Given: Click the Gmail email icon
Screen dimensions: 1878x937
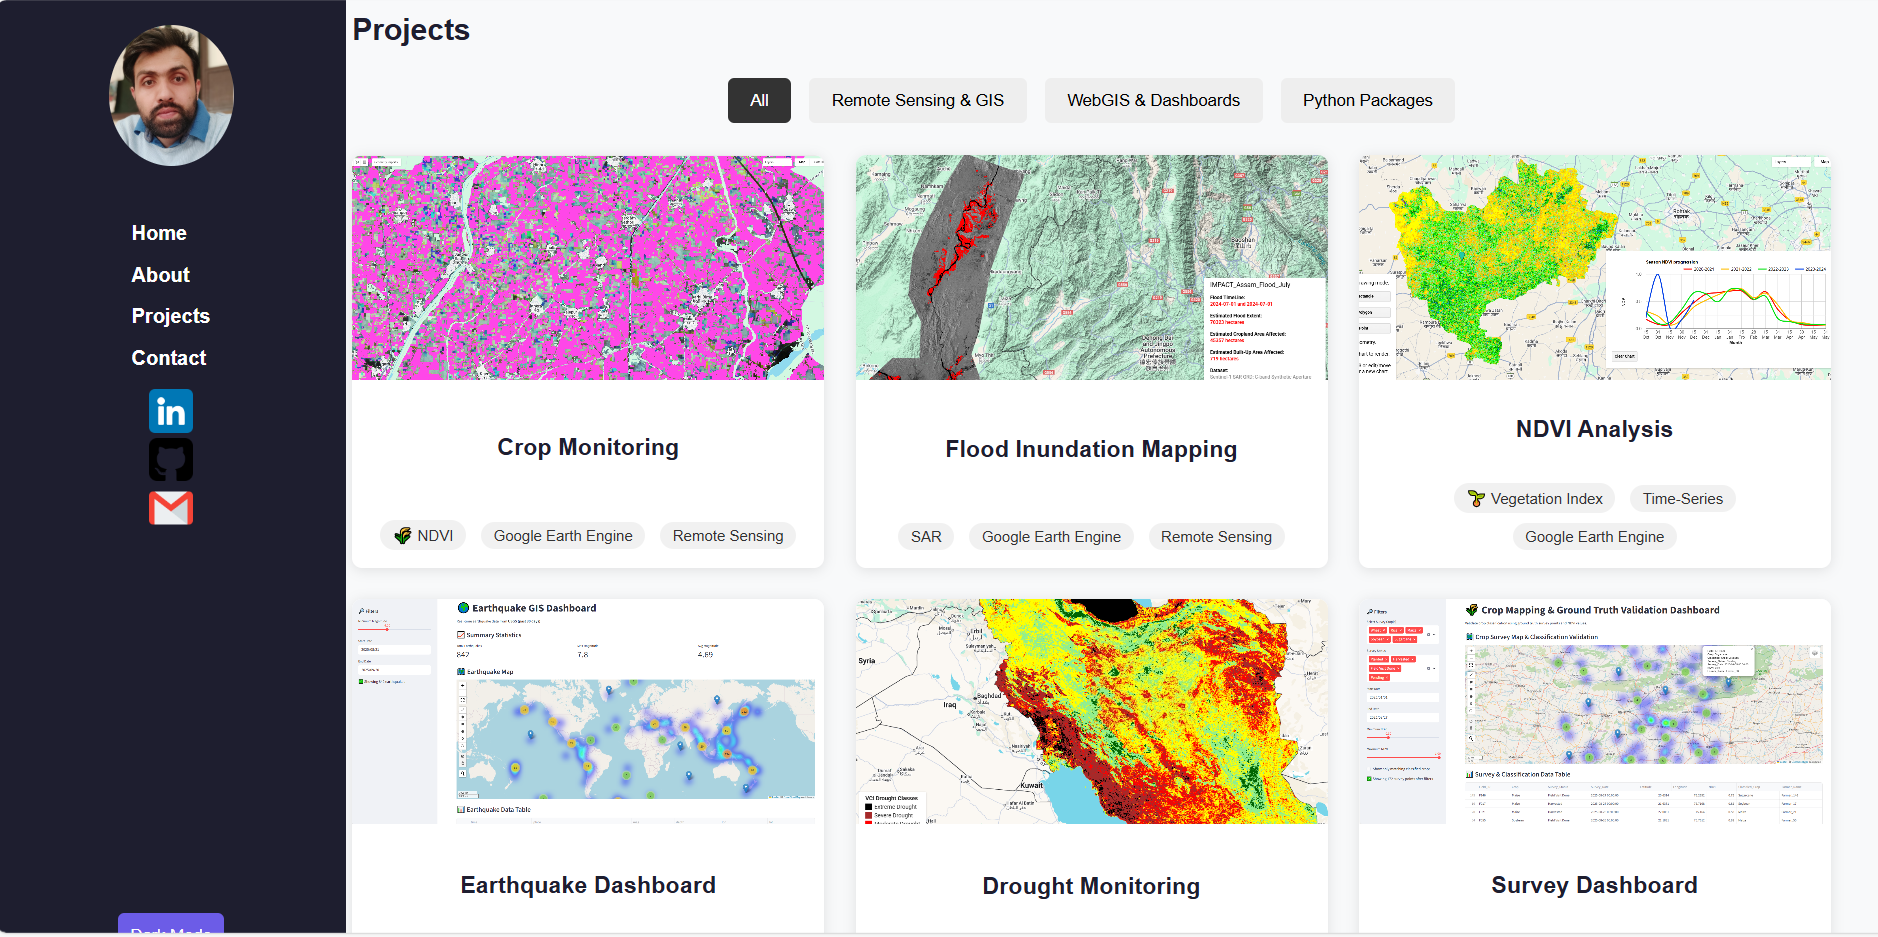Looking at the screenshot, I should [x=171, y=508].
